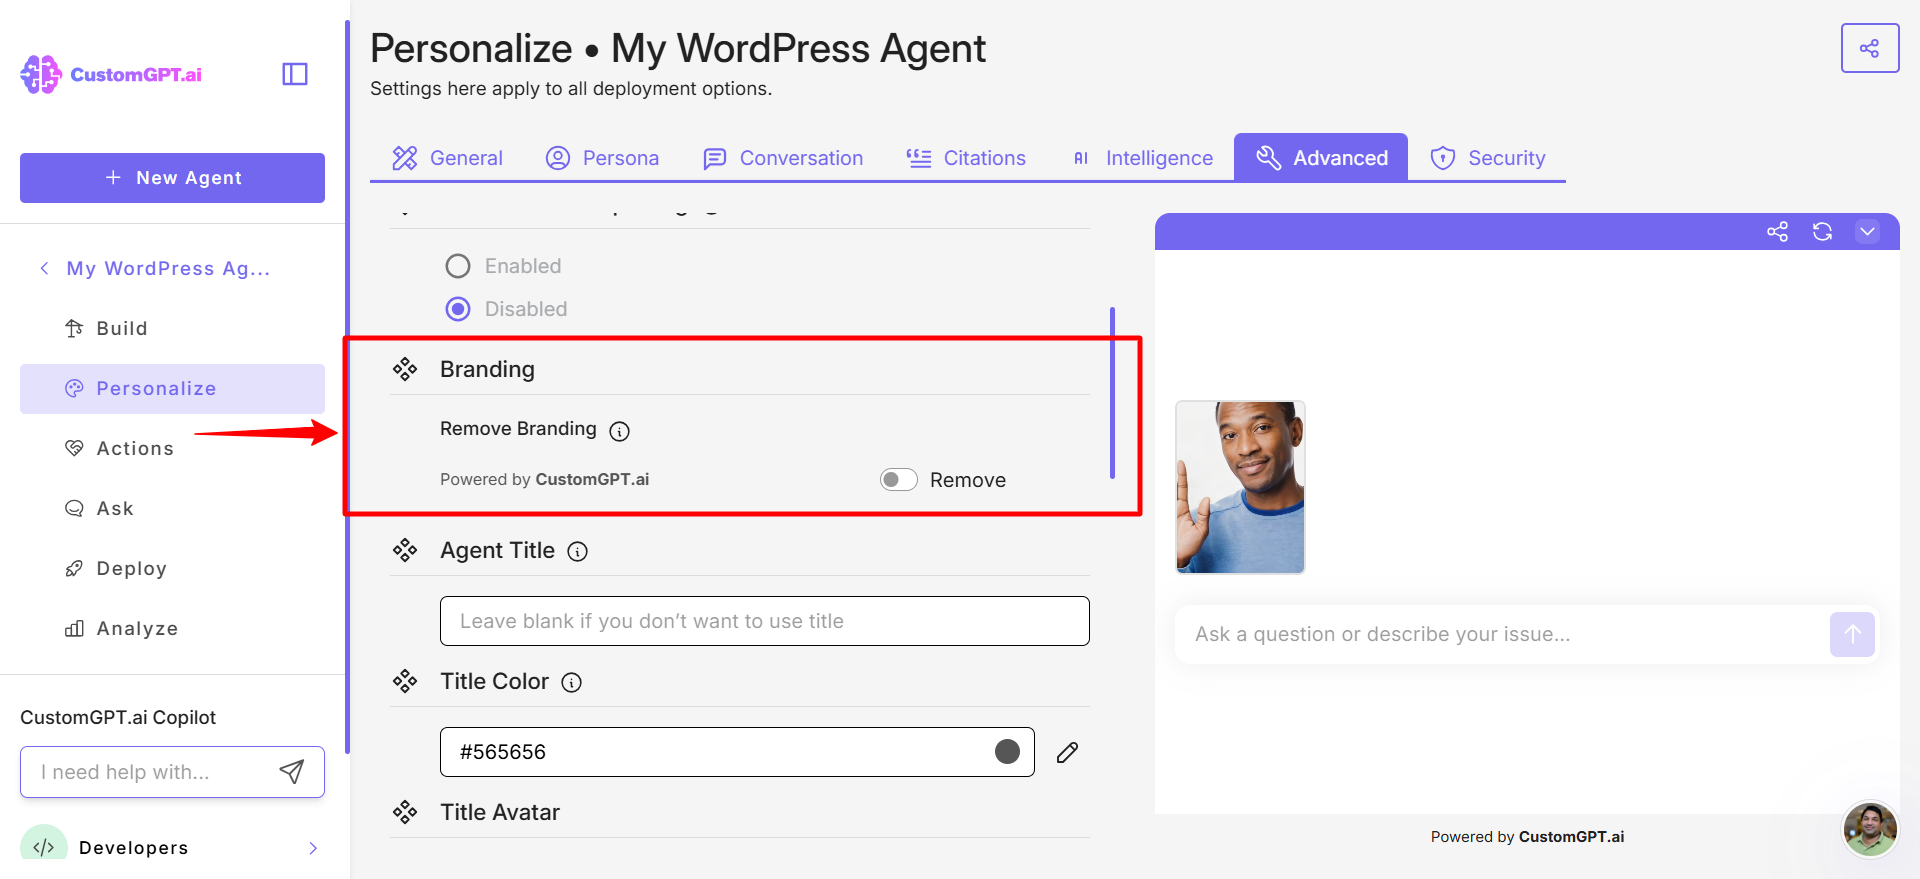The width and height of the screenshot is (1920, 879).
Task: Click the 'CustomGPT.ai Copilot' label
Action: point(118,717)
